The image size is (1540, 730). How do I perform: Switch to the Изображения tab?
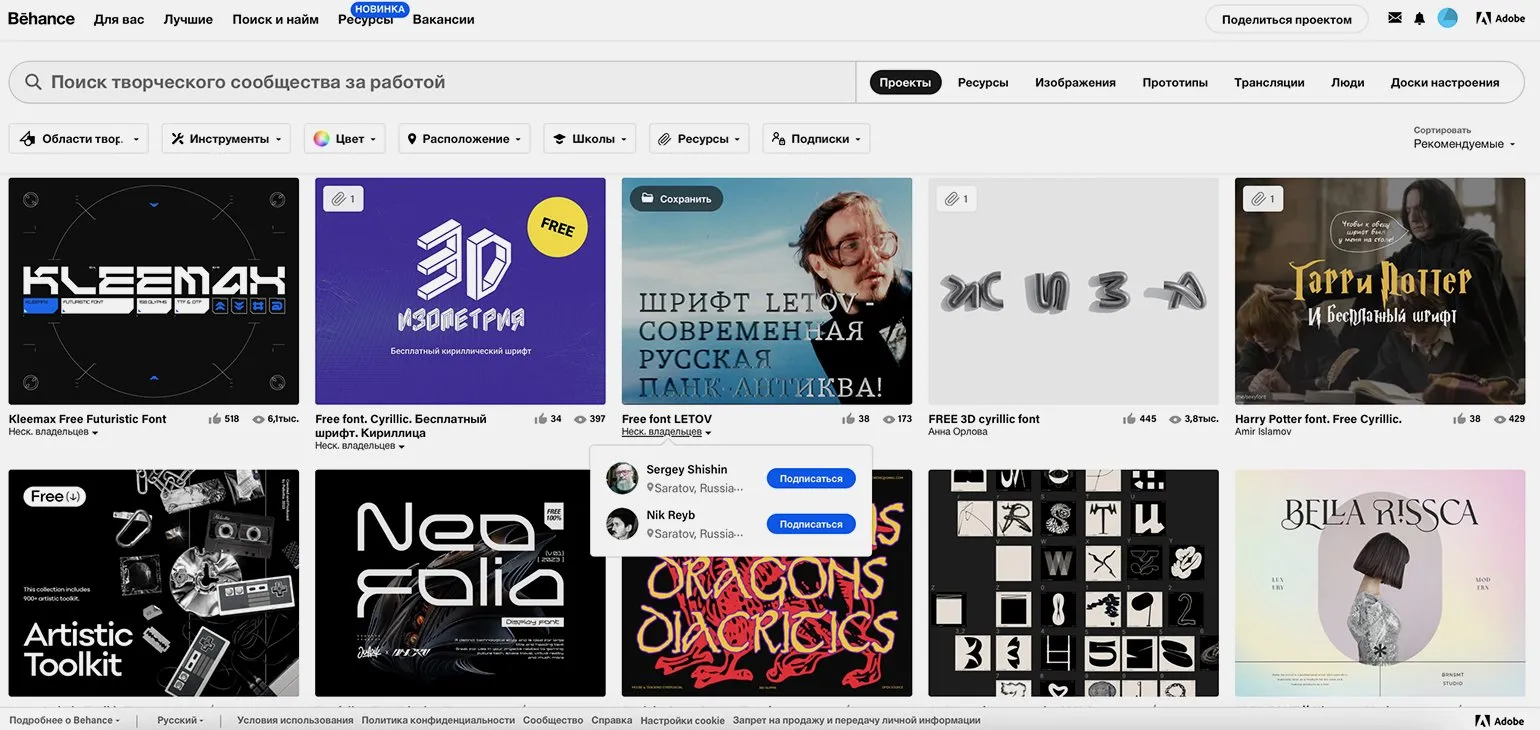point(1075,82)
